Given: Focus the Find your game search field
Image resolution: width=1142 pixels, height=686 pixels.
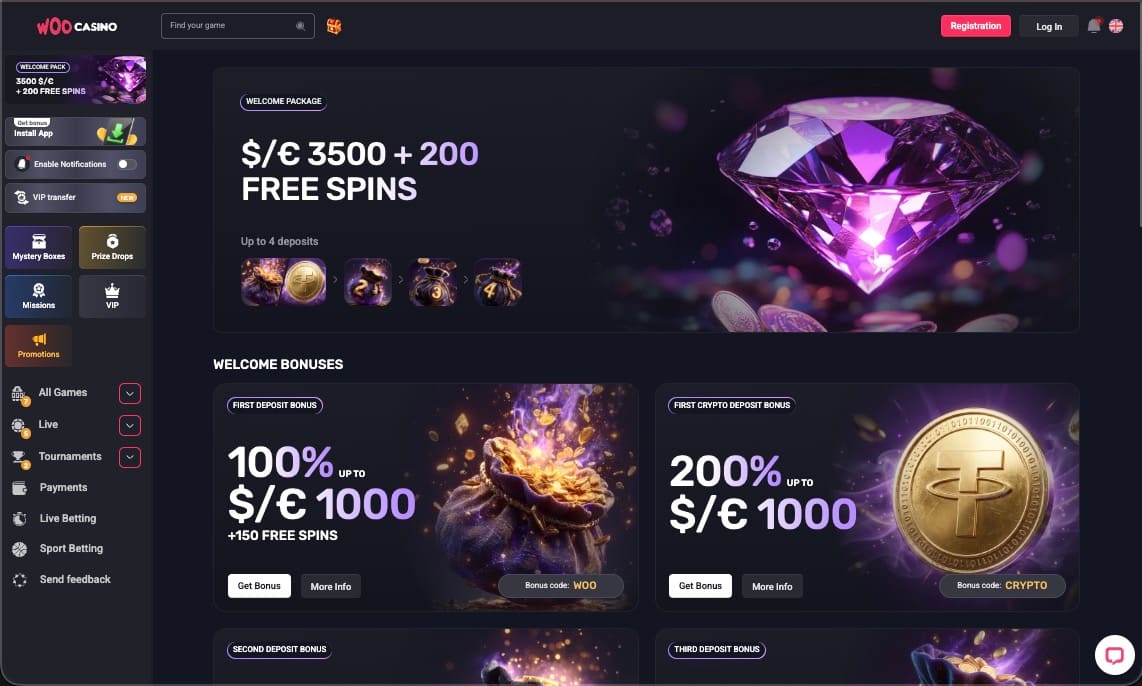Looking at the screenshot, I should (x=237, y=25).
